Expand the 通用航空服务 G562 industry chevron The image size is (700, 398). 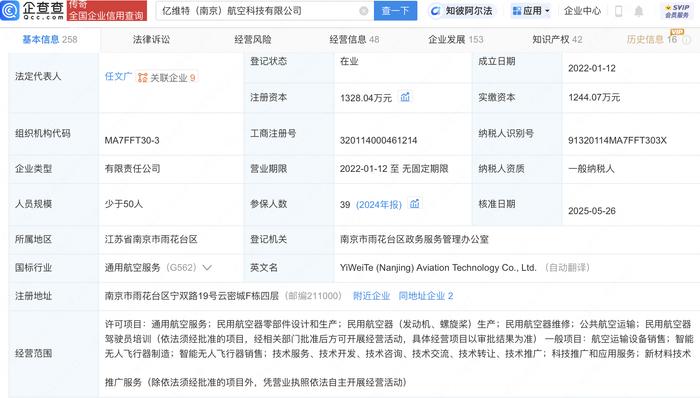coord(207,268)
